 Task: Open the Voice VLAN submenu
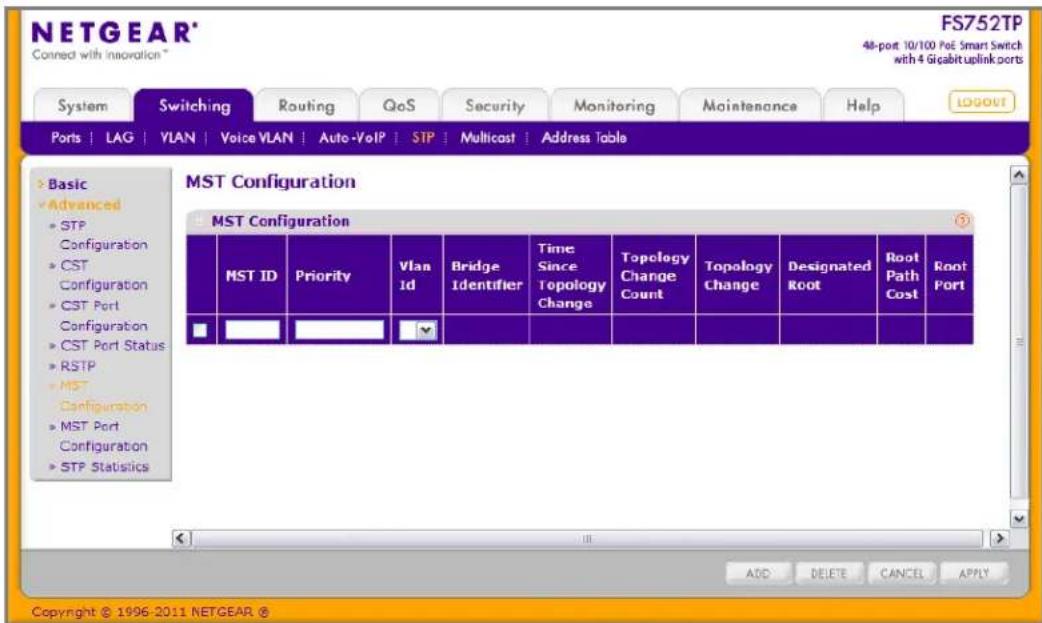pos(257,138)
